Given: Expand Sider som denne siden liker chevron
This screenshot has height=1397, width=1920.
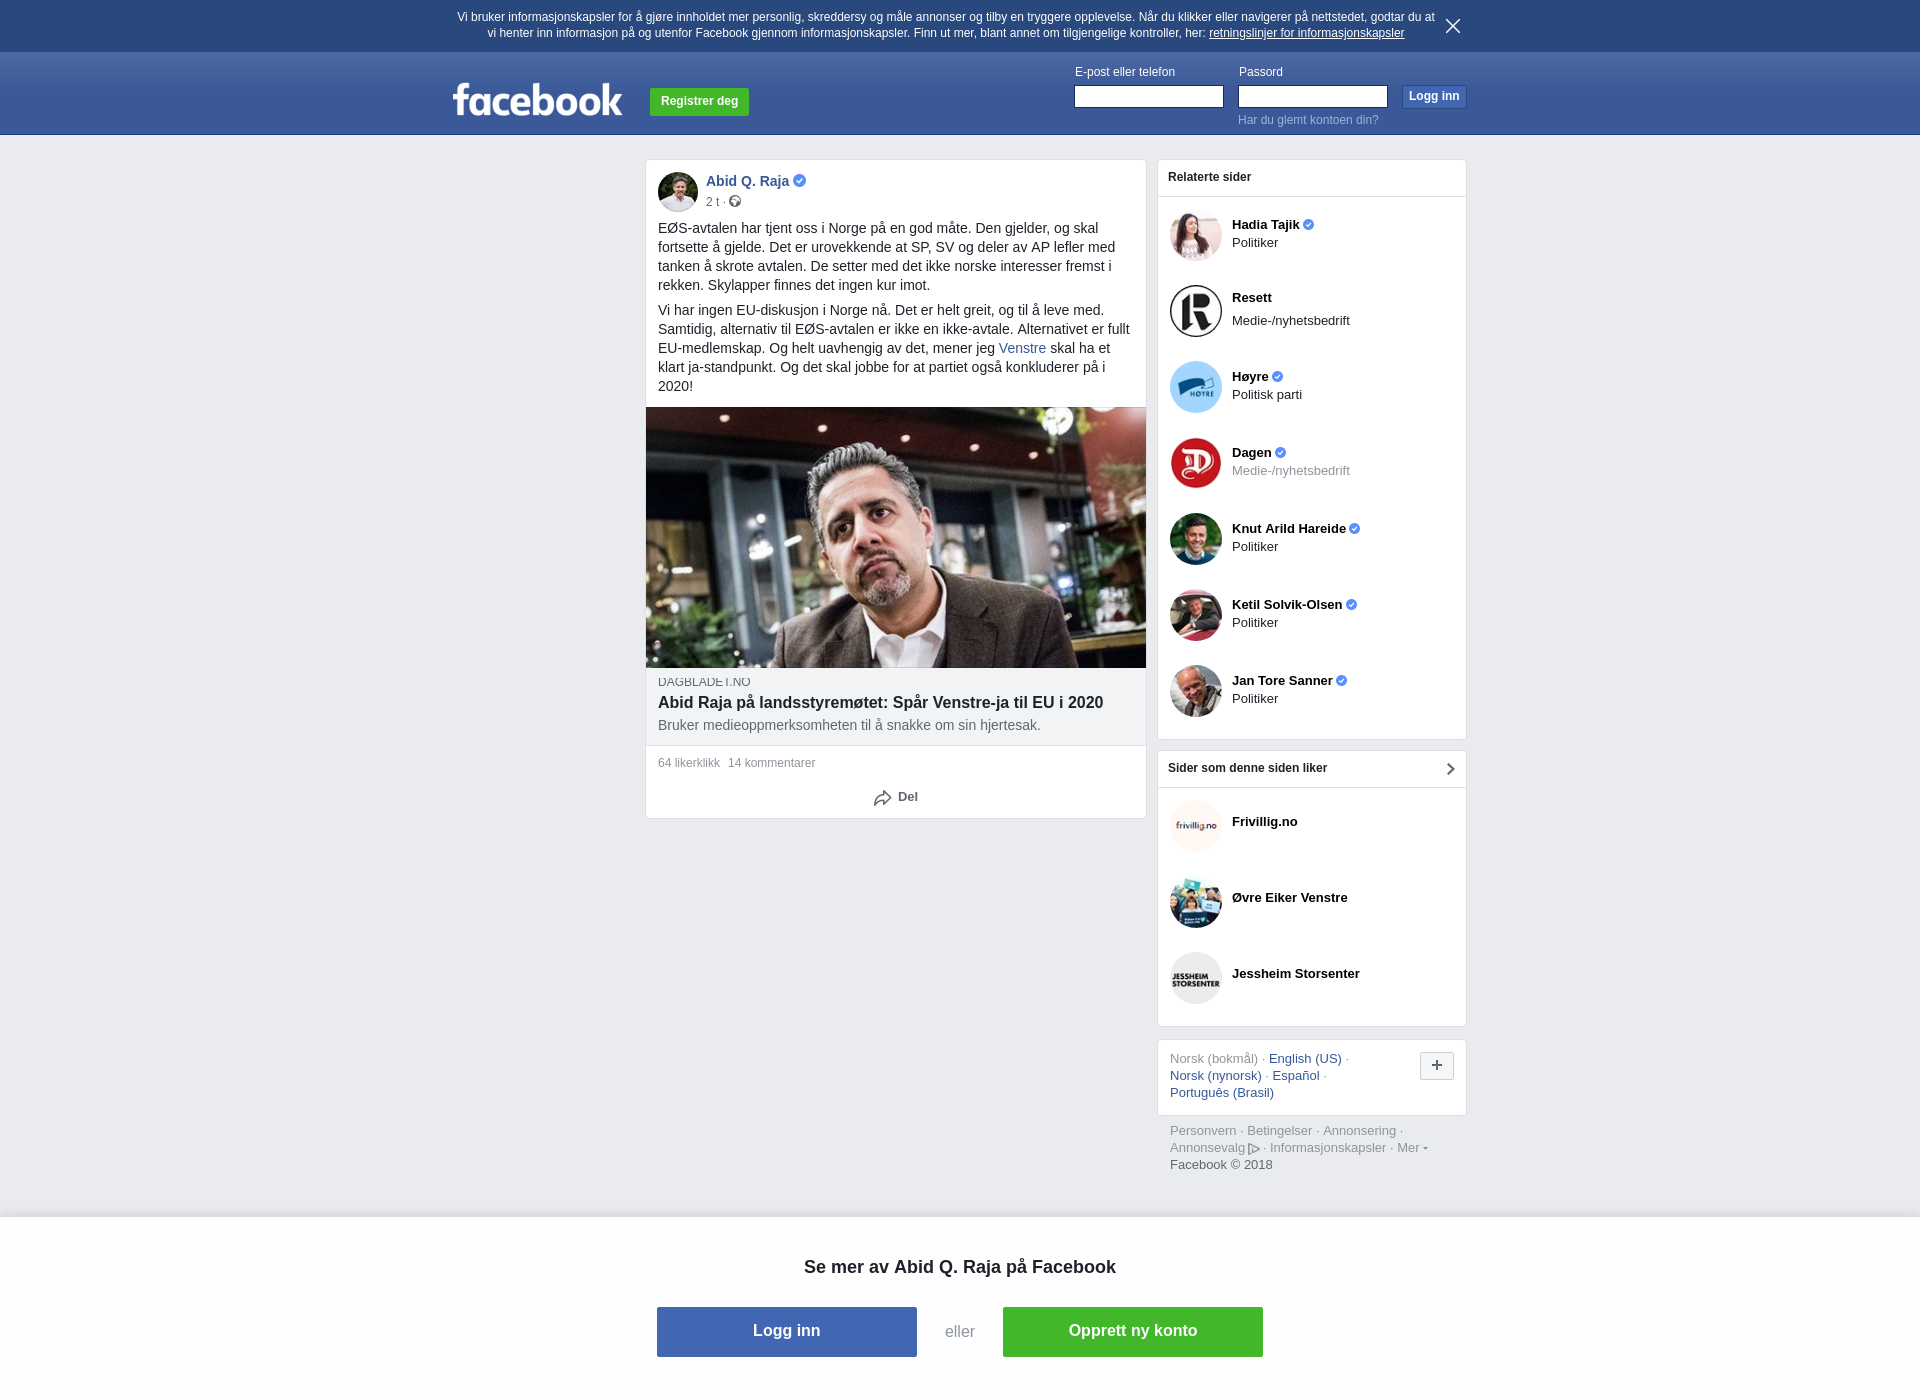Looking at the screenshot, I should 1450,769.
